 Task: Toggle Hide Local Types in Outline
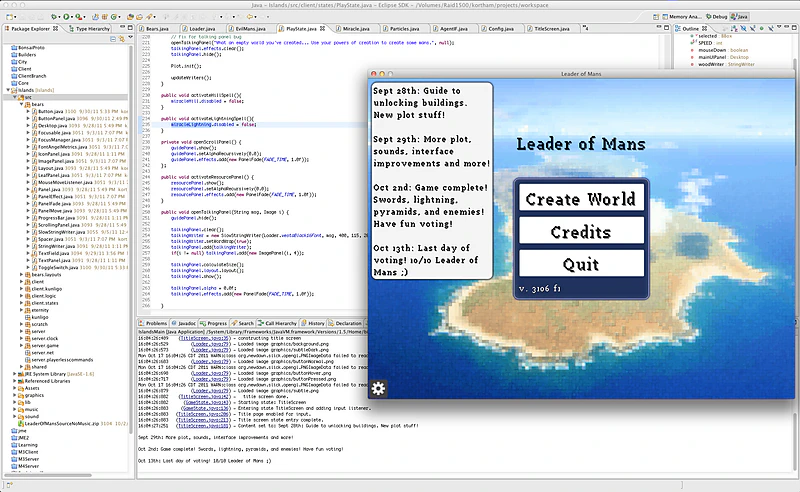tap(771, 29)
